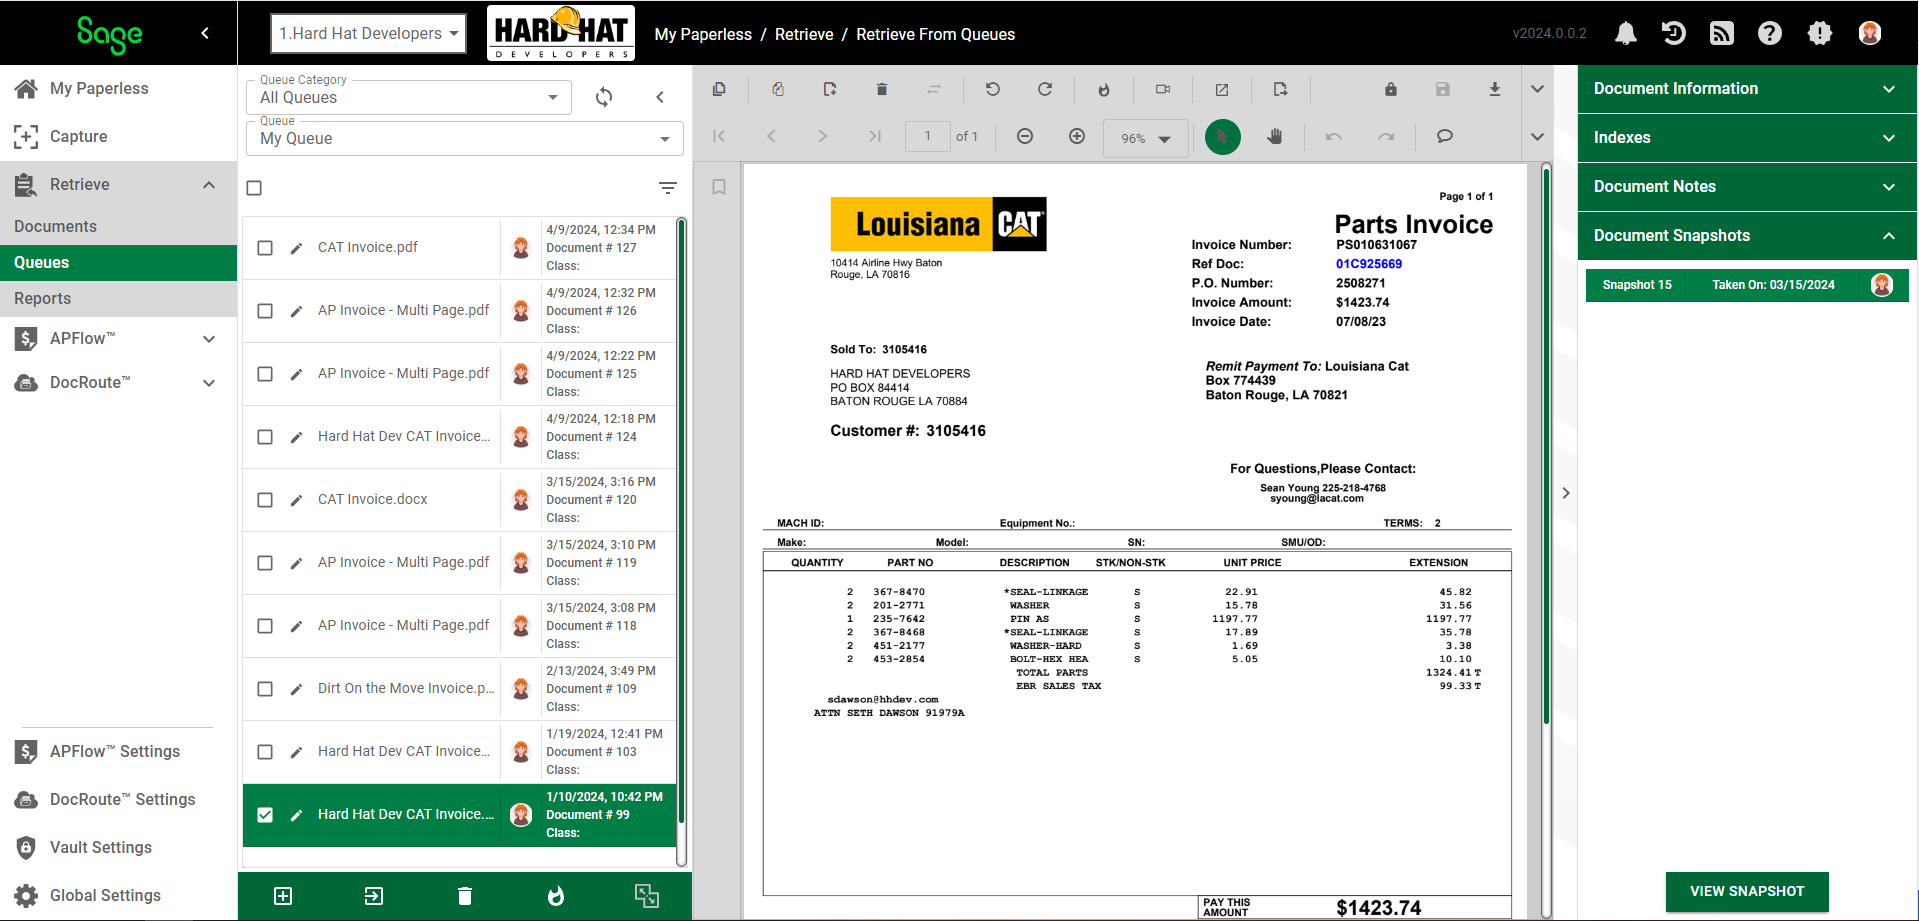
Task: Toggle the select all documents checkbox
Action: (254, 188)
